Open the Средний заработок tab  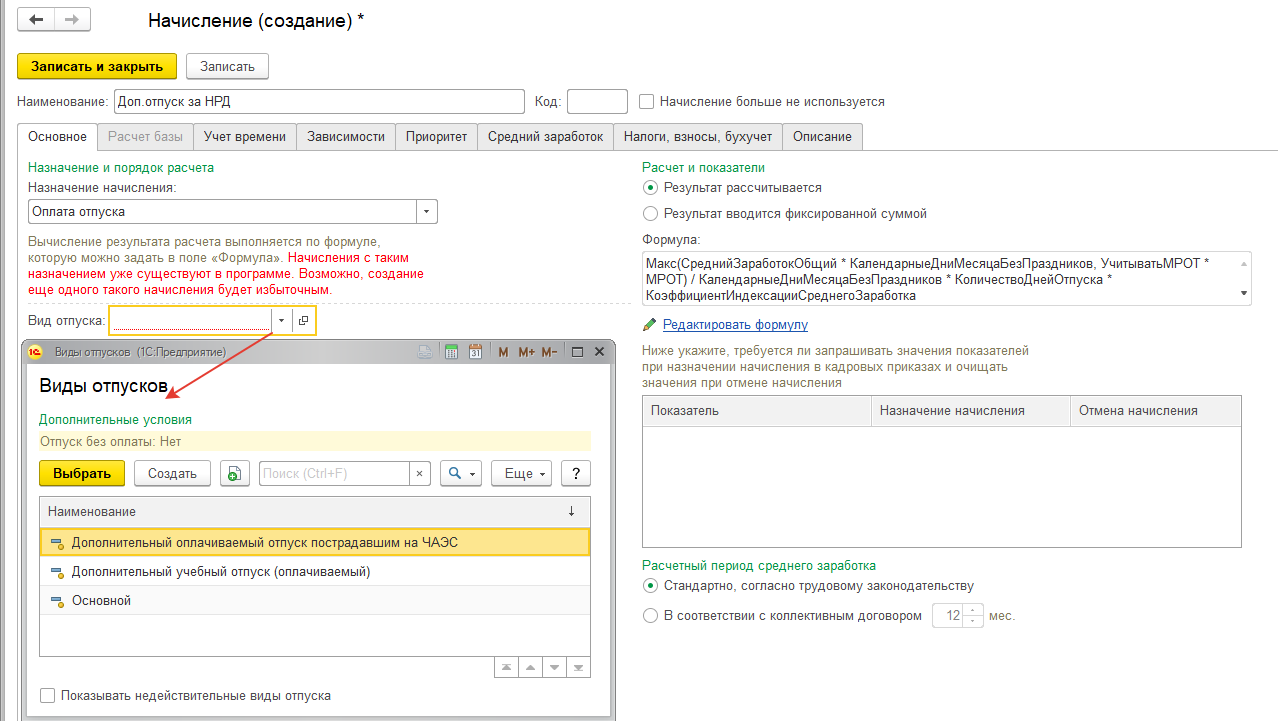click(x=546, y=137)
